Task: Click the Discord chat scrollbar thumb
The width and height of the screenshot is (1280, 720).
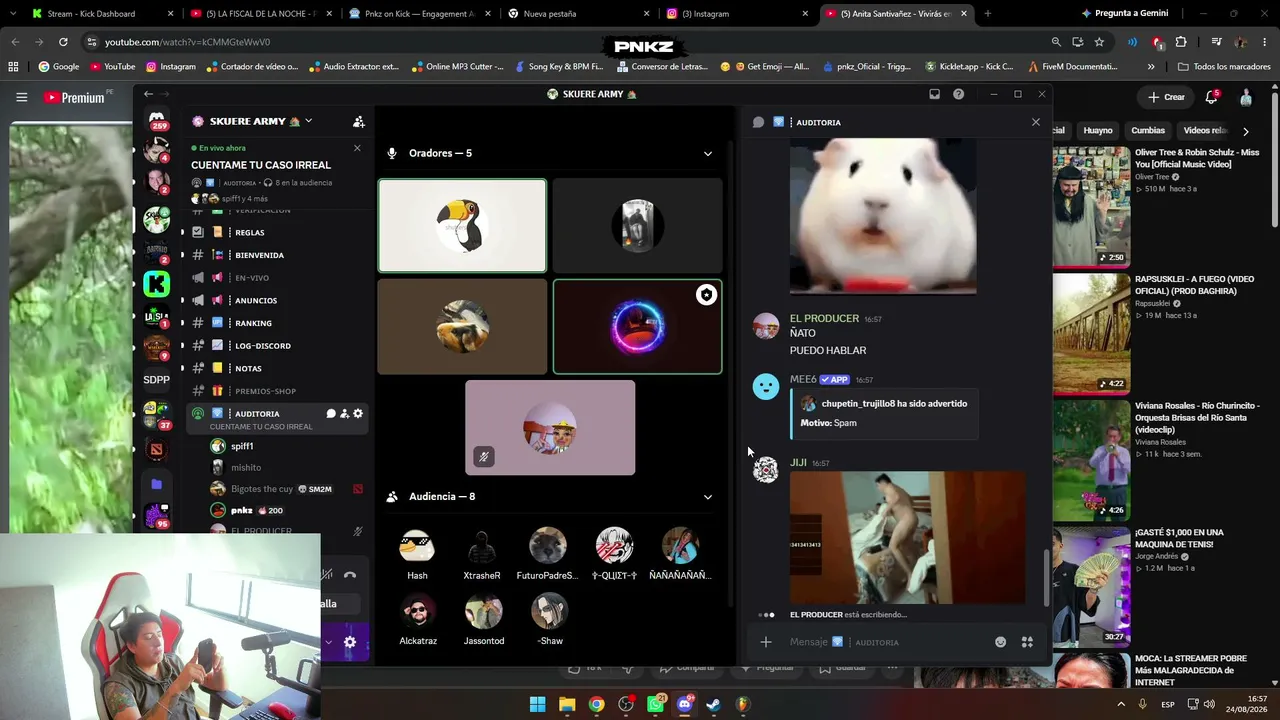Action: coord(1047,576)
